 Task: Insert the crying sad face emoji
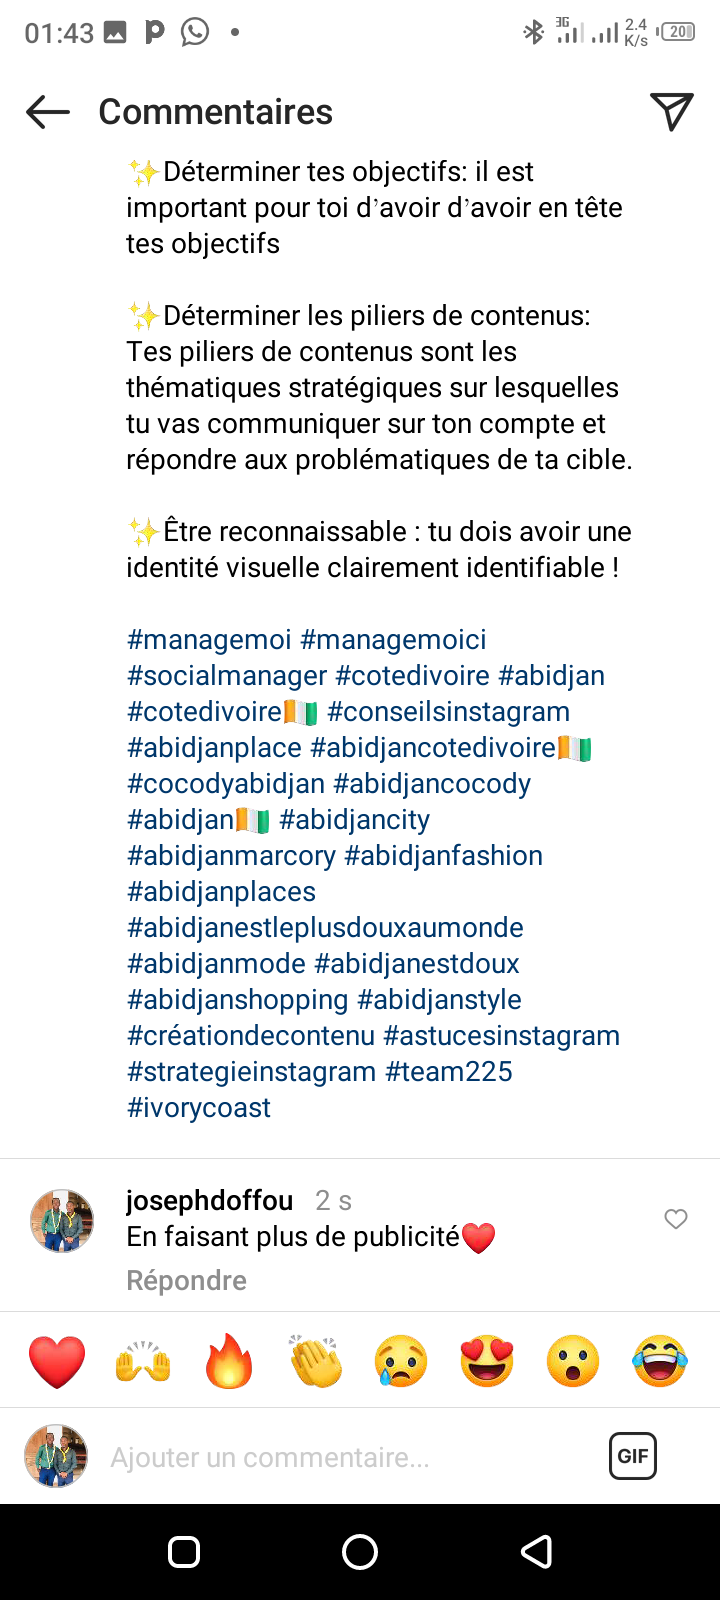point(401,1361)
